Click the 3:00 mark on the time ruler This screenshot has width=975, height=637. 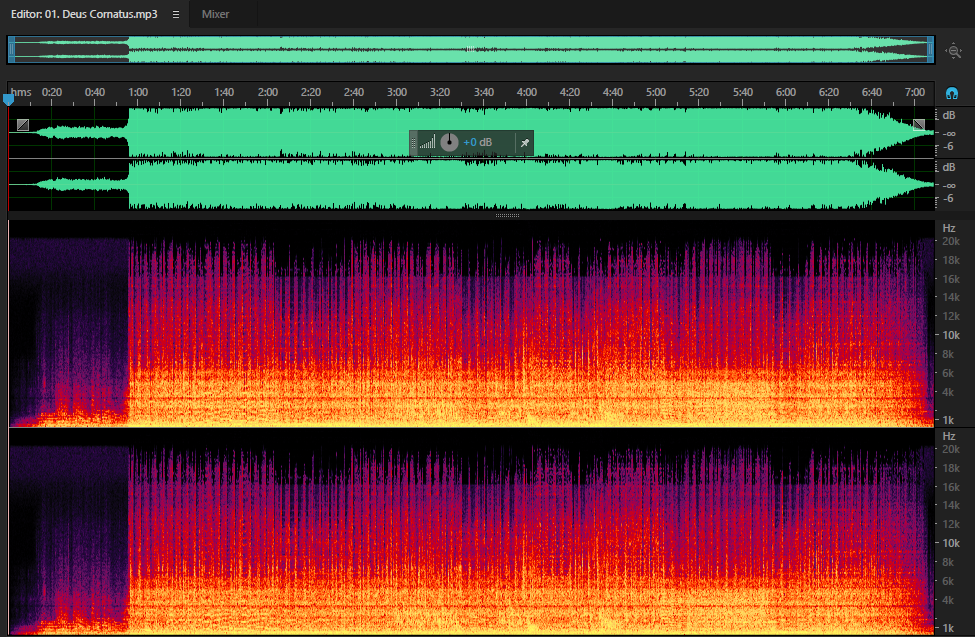[397, 92]
